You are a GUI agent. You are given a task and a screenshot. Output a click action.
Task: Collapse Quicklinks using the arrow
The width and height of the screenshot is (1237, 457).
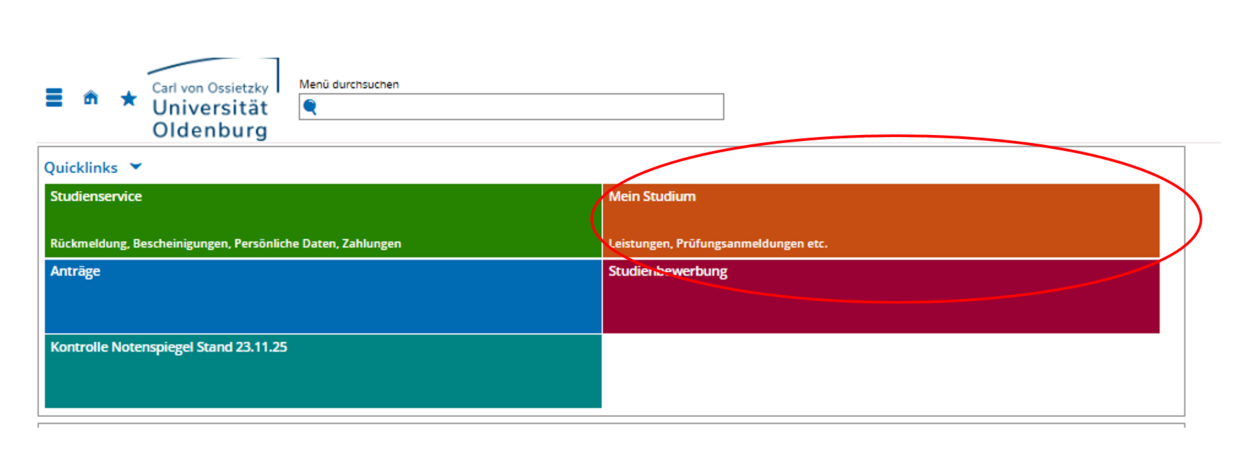tap(136, 167)
